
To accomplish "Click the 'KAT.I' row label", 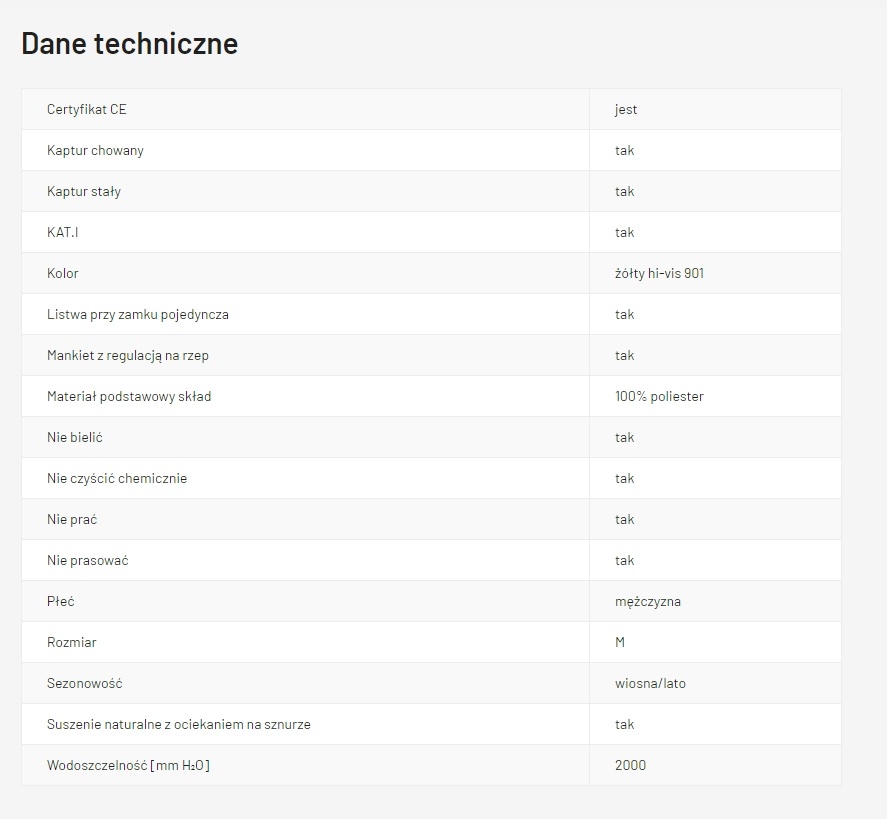I will tap(62, 232).
